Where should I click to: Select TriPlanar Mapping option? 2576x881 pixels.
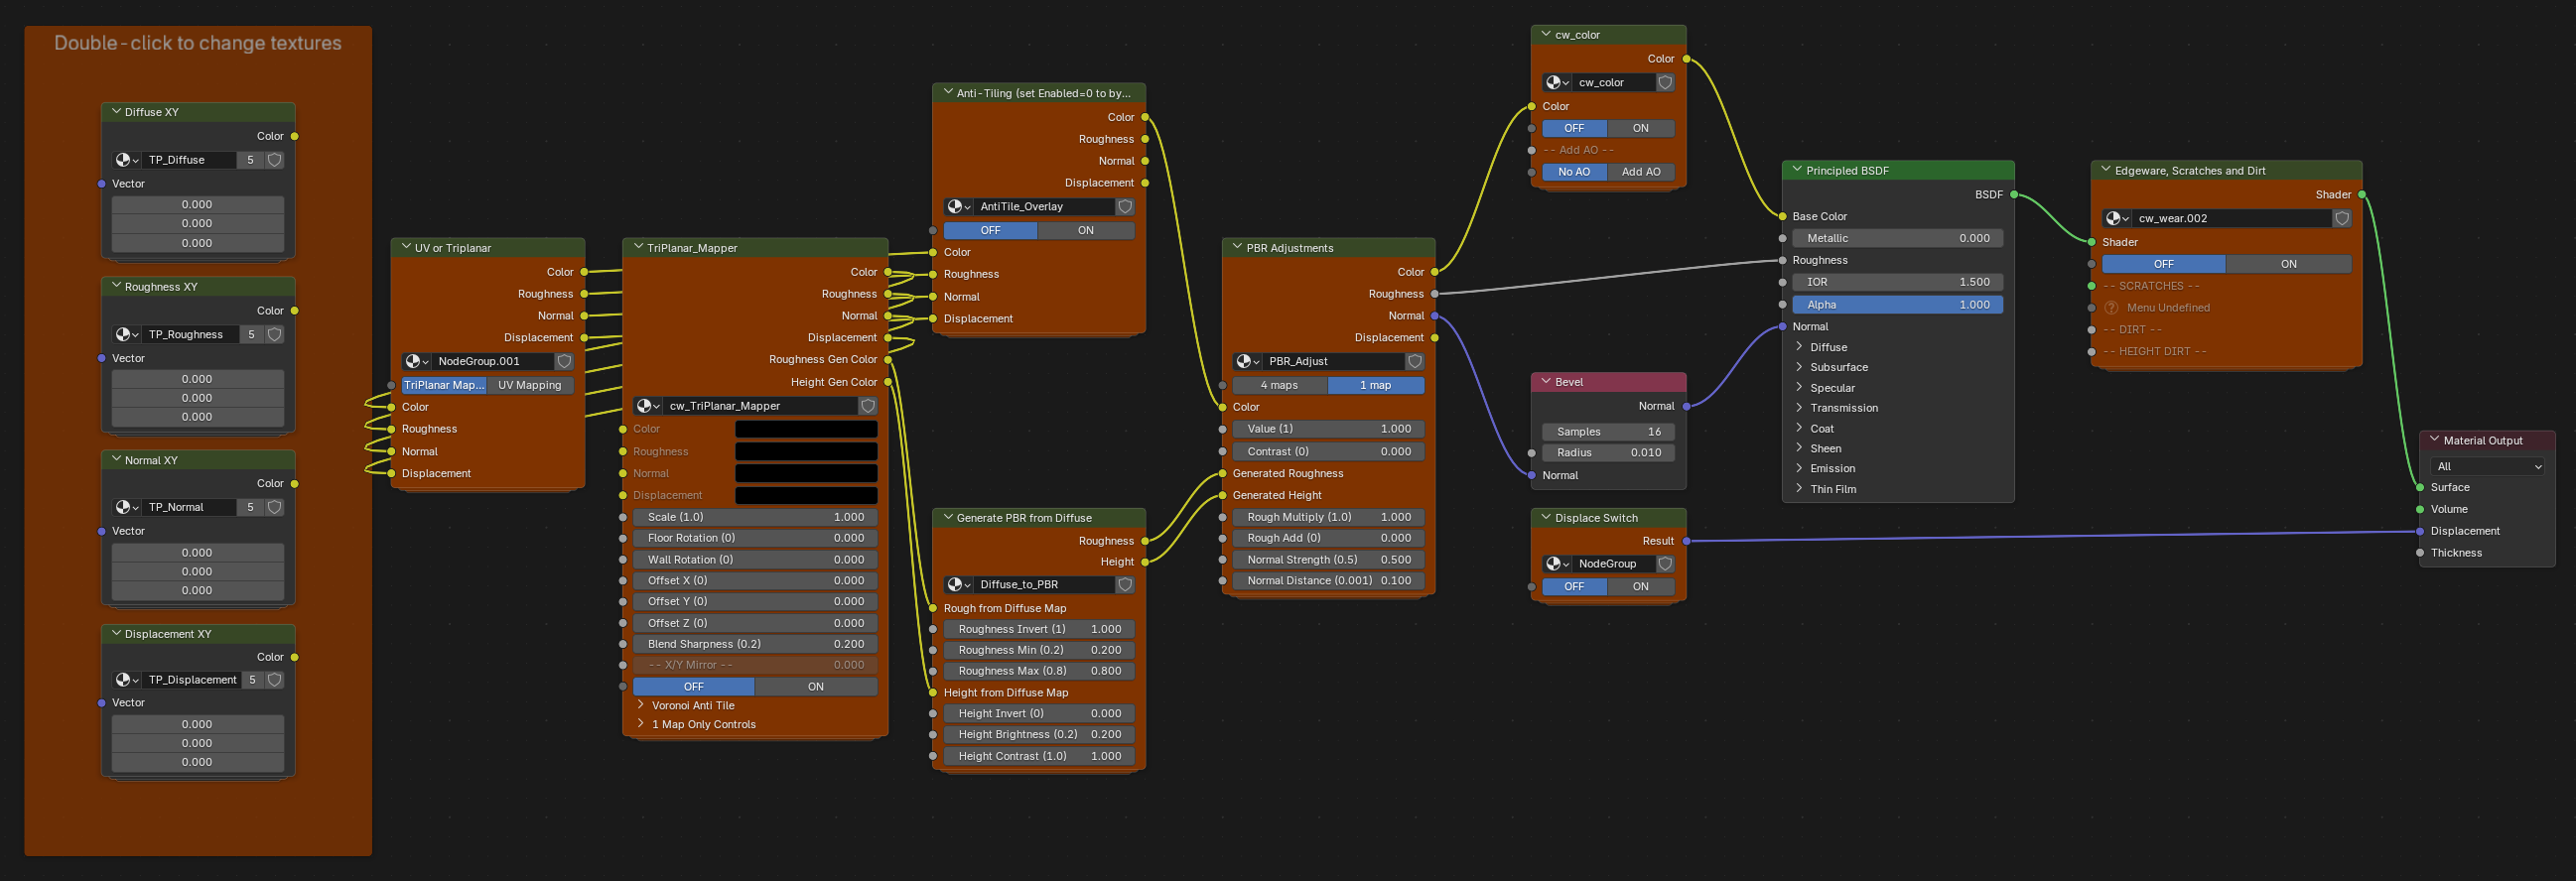[x=444, y=385]
